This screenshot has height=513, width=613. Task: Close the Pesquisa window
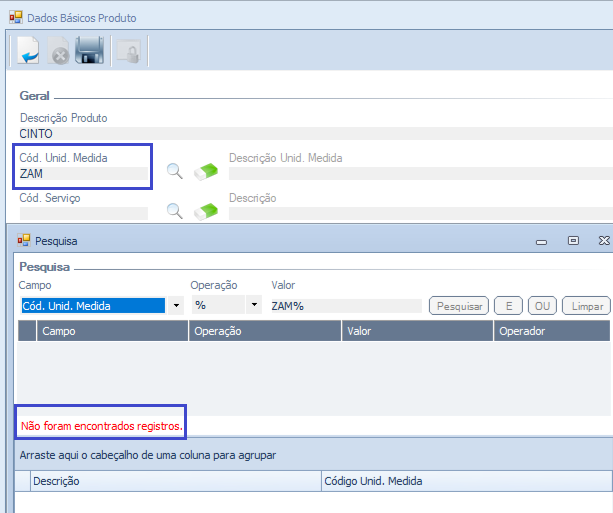[604, 240]
